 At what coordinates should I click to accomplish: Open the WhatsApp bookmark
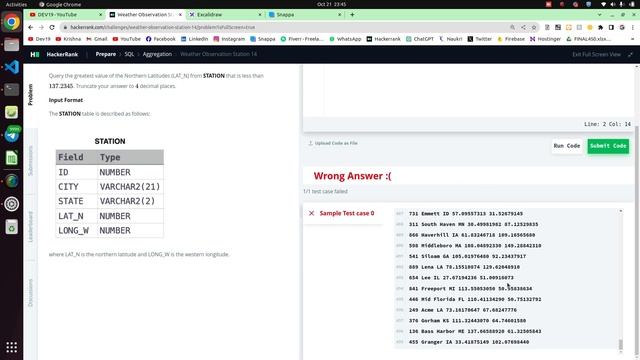[x=345, y=39]
